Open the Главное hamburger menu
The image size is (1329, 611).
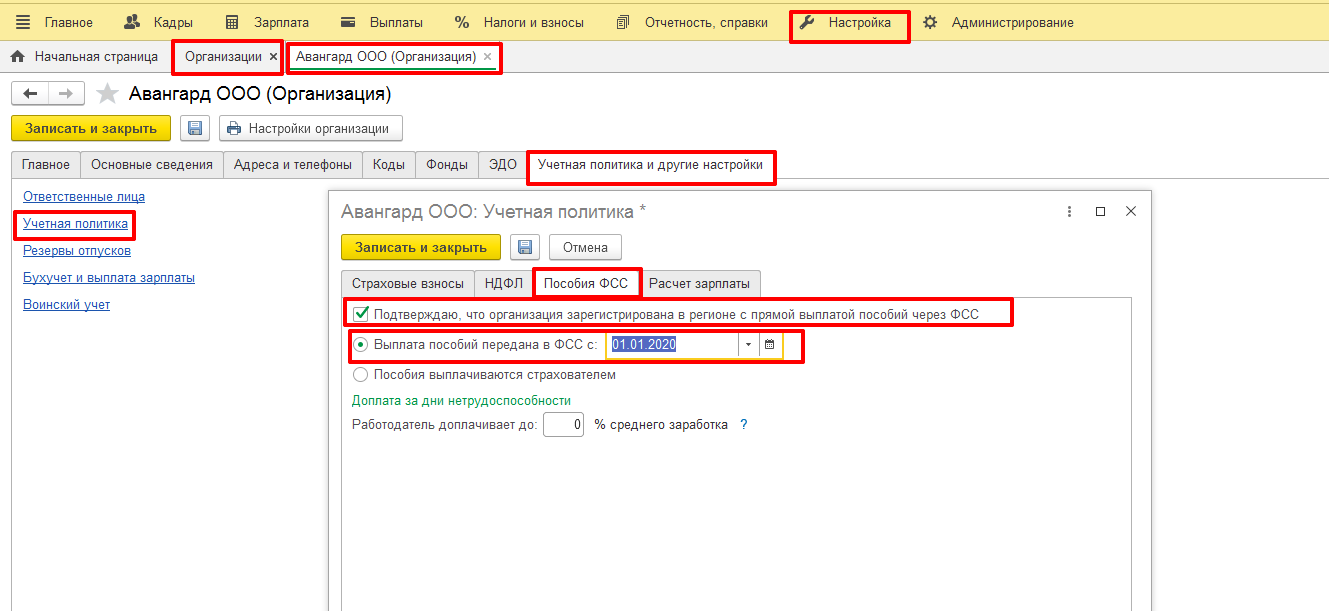tap(23, 22)
